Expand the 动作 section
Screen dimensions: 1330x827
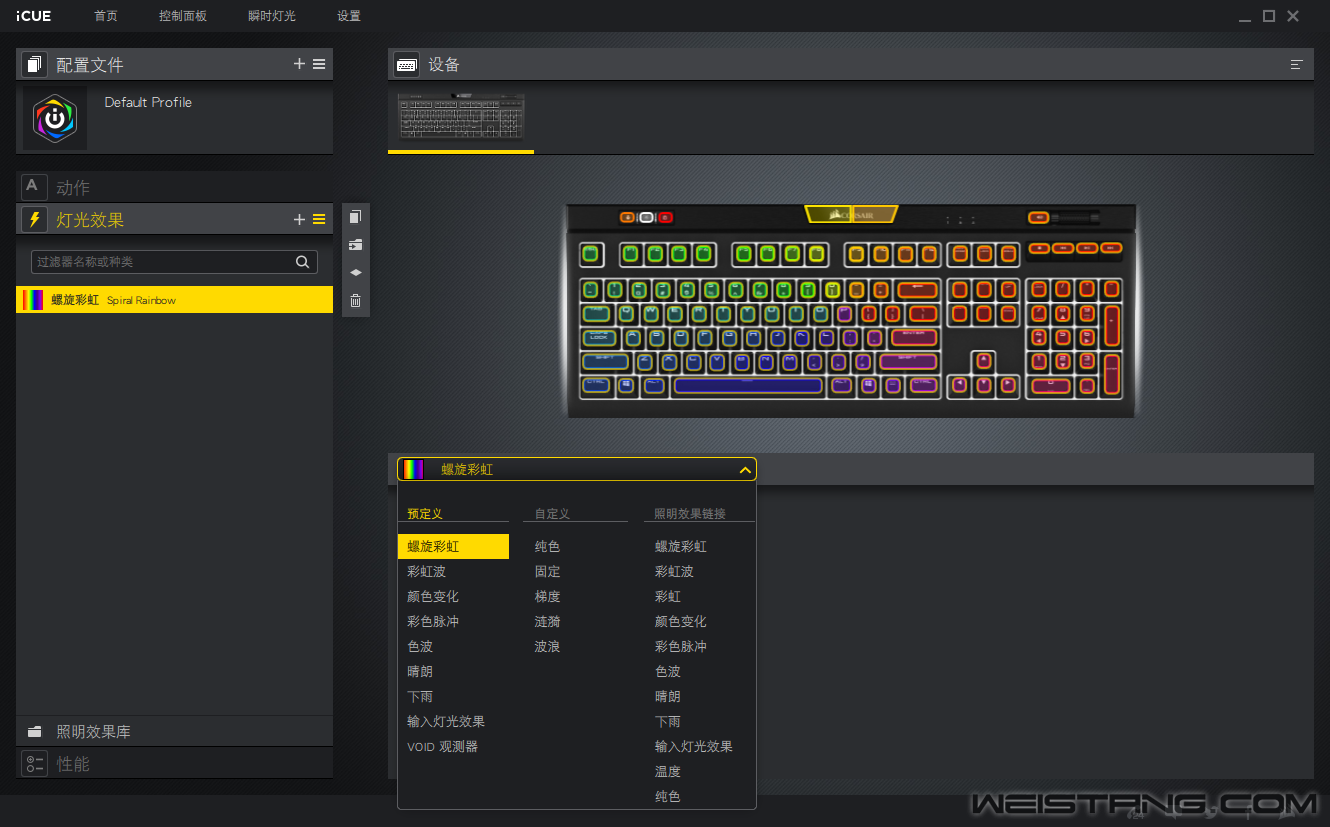click(x=73, y=188)
